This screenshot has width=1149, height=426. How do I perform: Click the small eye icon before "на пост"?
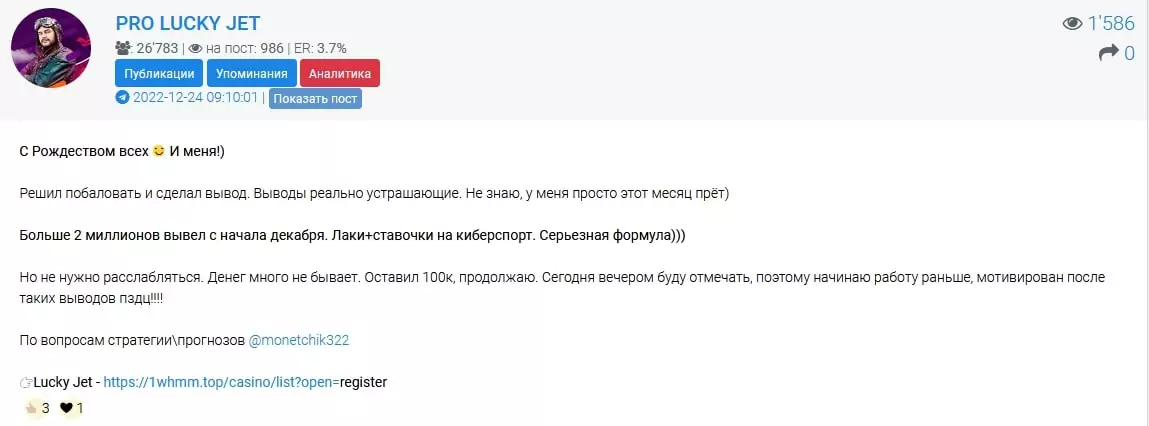pyautogui.click(x=196, y=47)
